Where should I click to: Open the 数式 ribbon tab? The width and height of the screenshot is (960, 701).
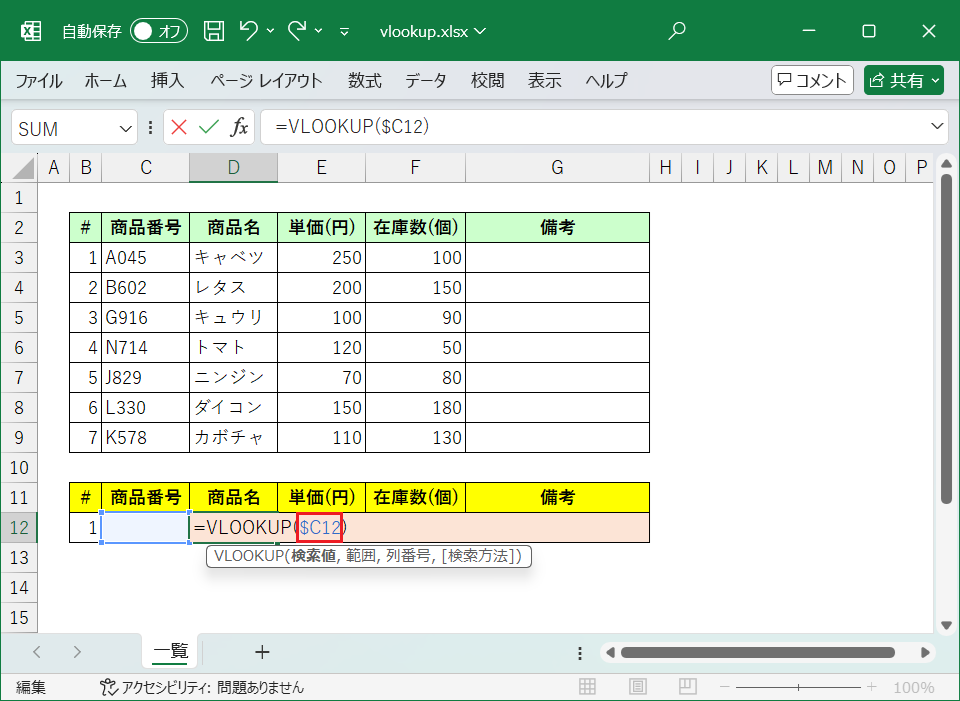pyautogui.click(x=364, y=81)
